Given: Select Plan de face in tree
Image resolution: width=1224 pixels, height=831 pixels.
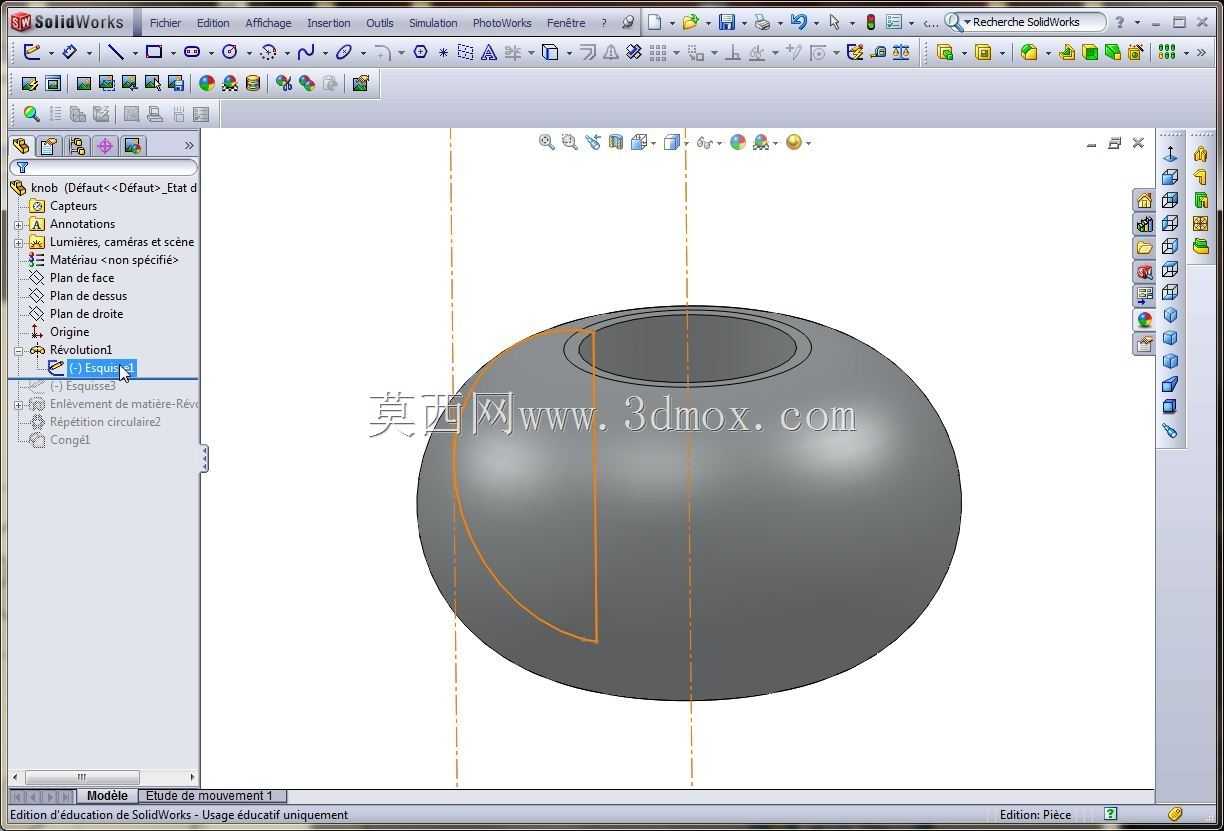Looking at the screenshot, I should pyautogui.click(x=82, y=278).
